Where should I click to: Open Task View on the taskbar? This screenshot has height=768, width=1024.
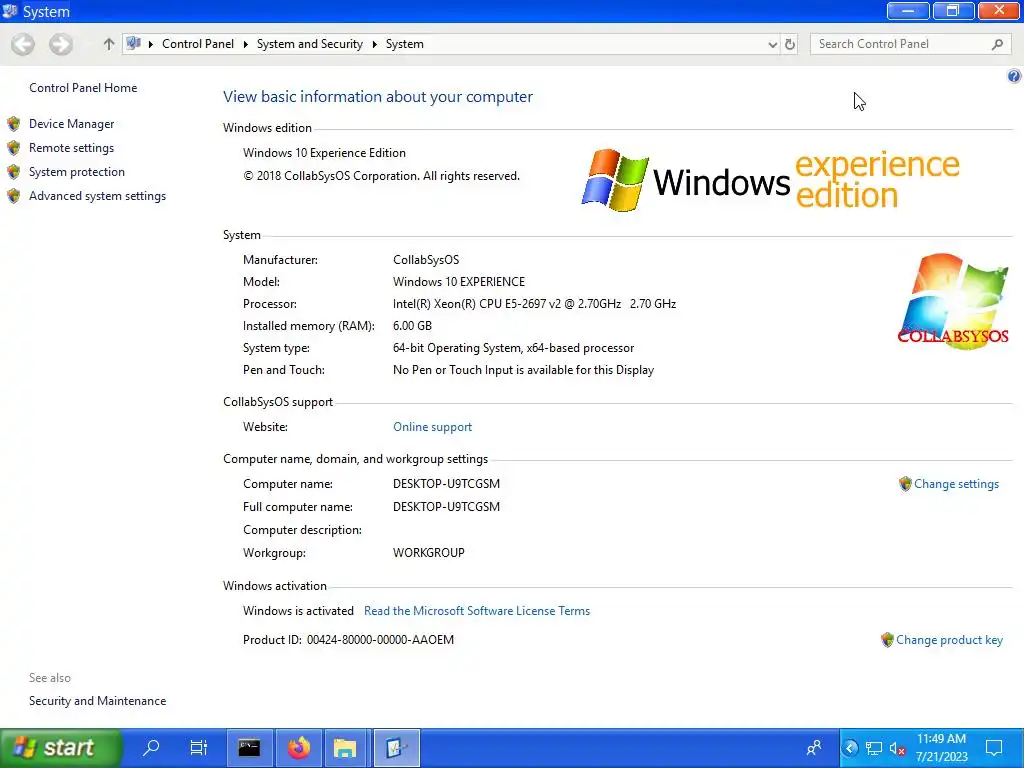click(x=199, y=747)
